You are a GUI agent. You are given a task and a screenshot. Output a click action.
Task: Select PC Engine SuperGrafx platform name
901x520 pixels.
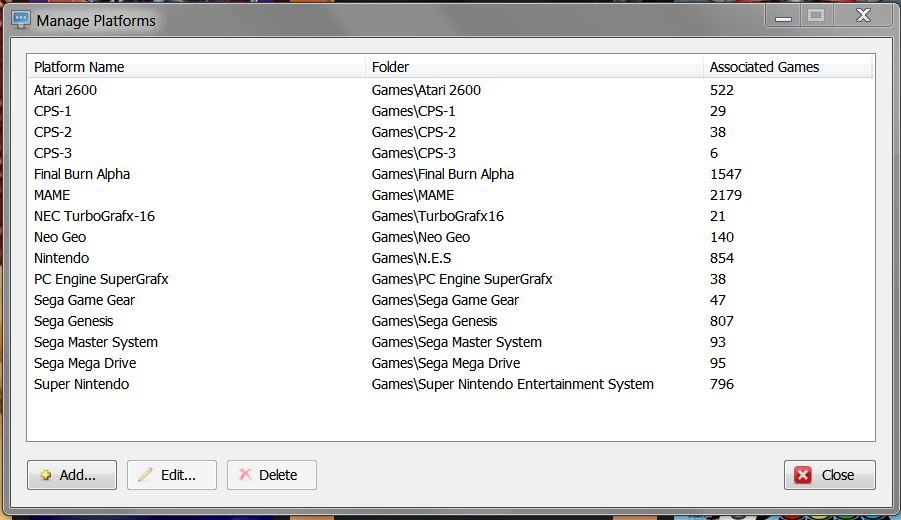click(x=101, y=279)
